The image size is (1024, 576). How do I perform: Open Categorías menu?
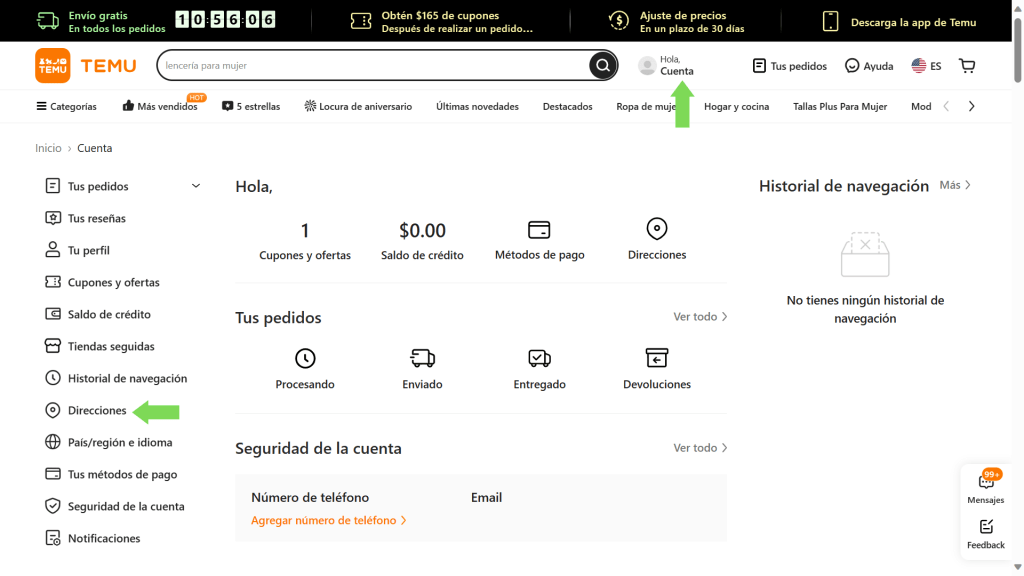click(67, 106)
